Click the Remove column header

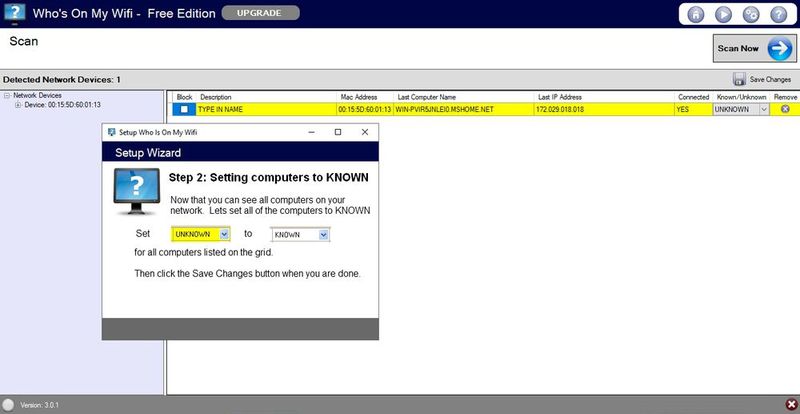pyautogui.click(x=785, y=97)
